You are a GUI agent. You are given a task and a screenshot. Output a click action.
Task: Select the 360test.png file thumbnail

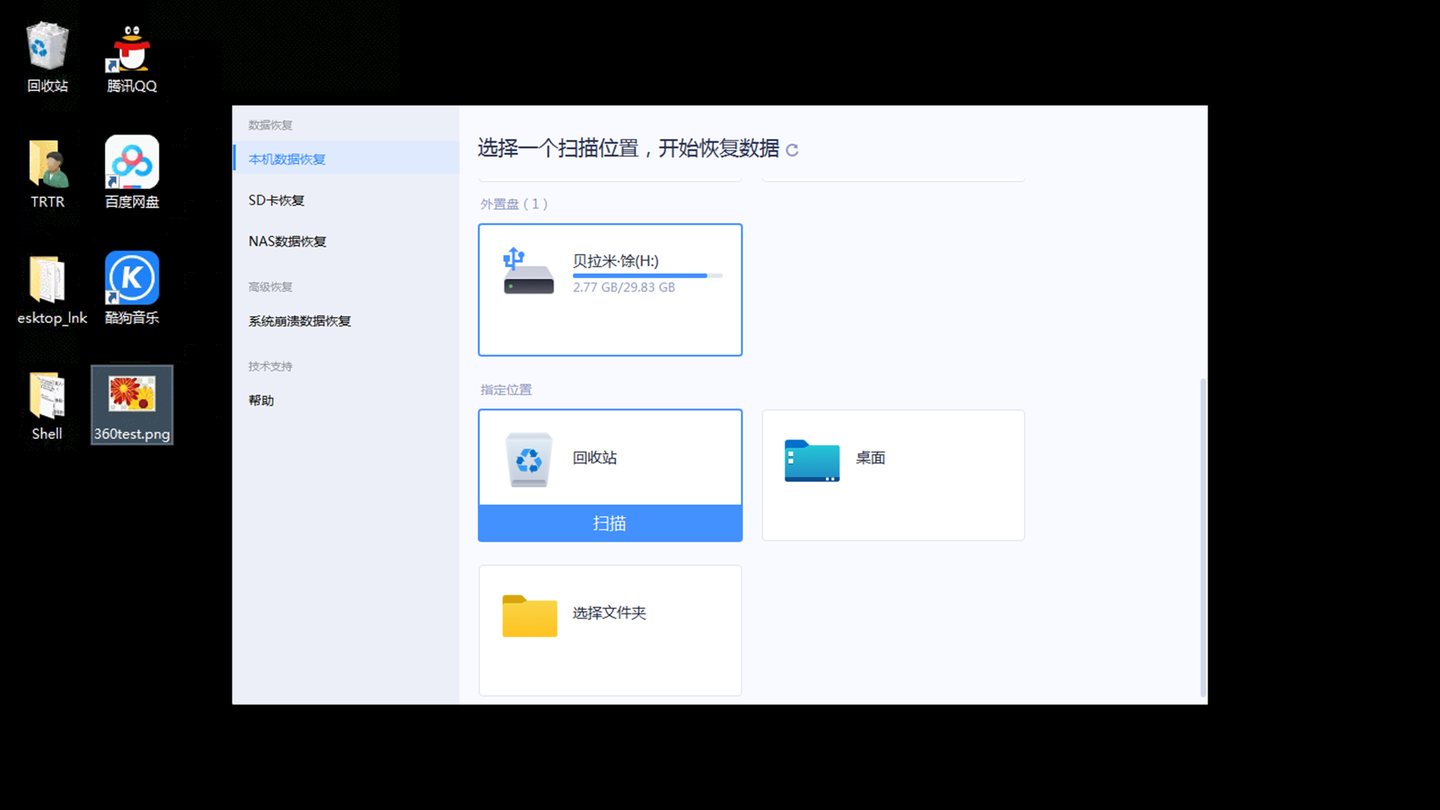pyautogui.click(x=132, y=405)
